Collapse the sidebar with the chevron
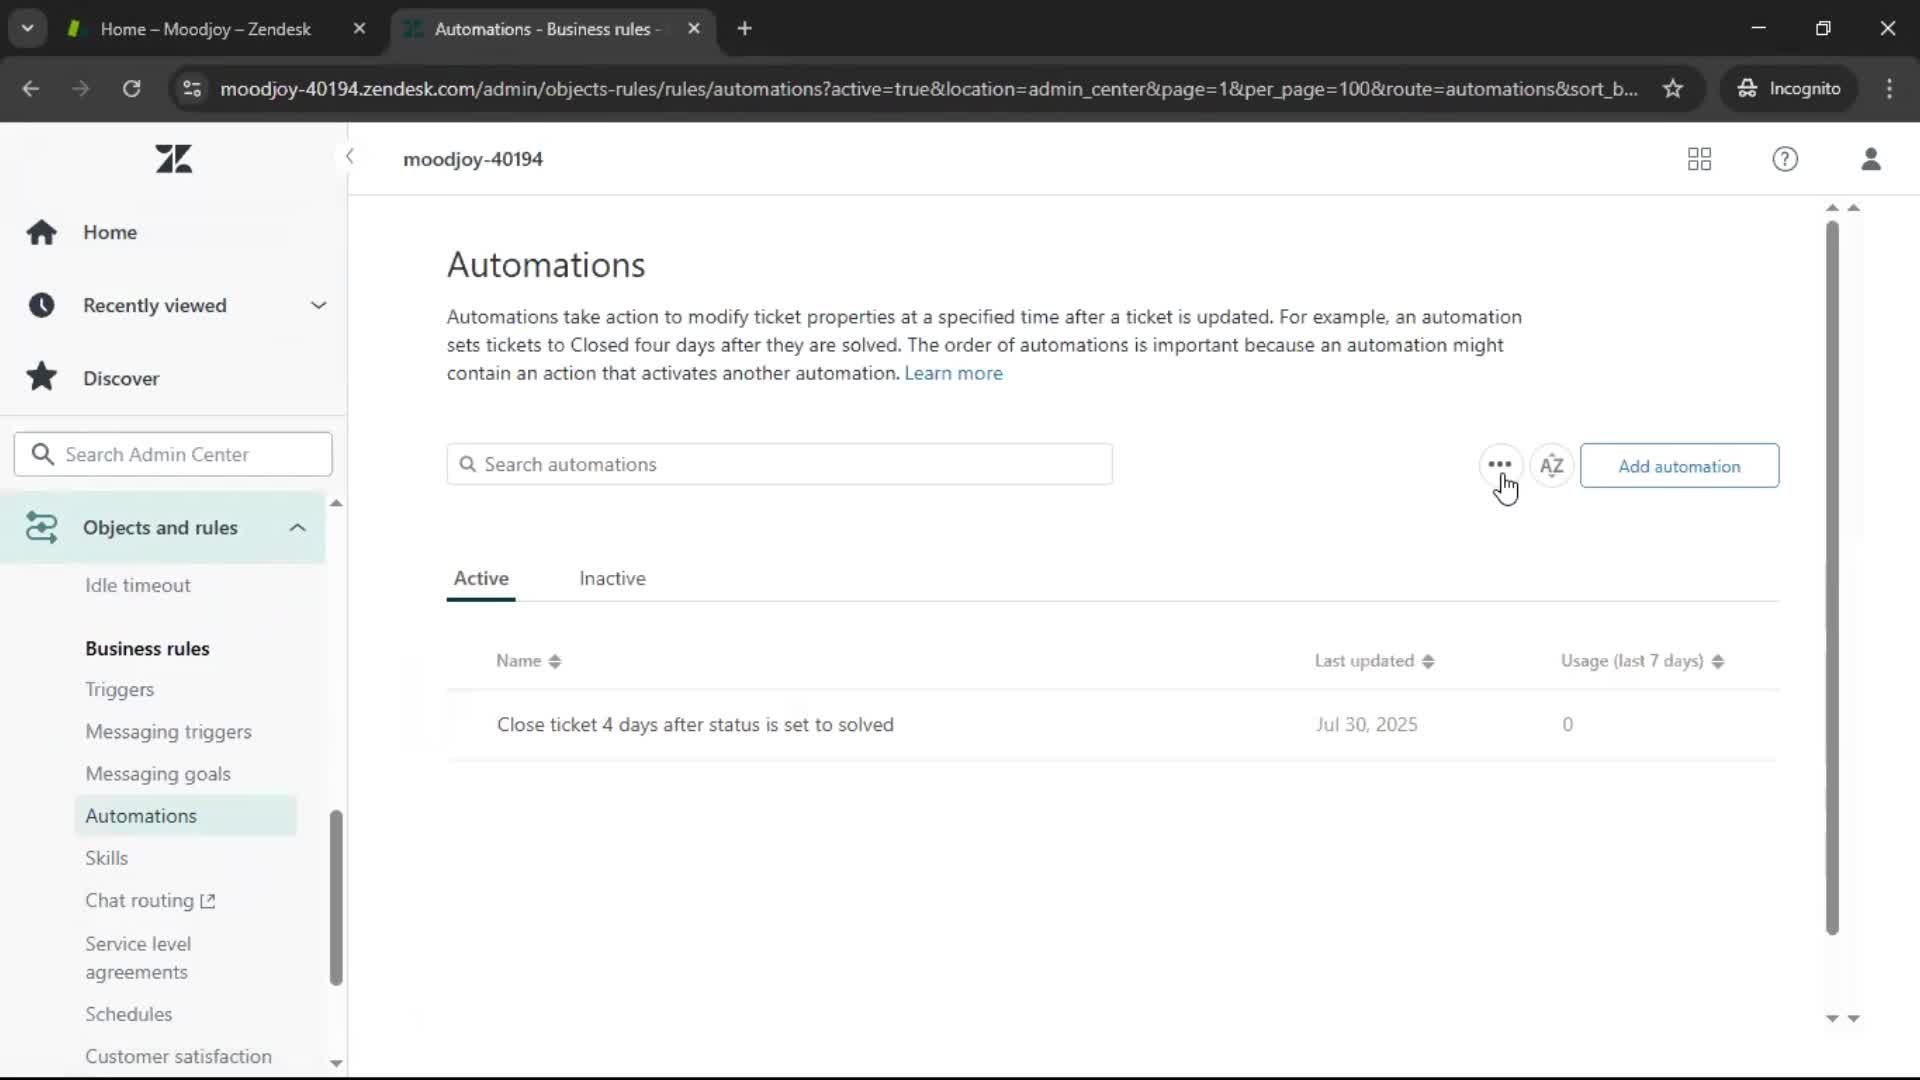Viewport: 1920px width, 1080px height. coord(349,157)
